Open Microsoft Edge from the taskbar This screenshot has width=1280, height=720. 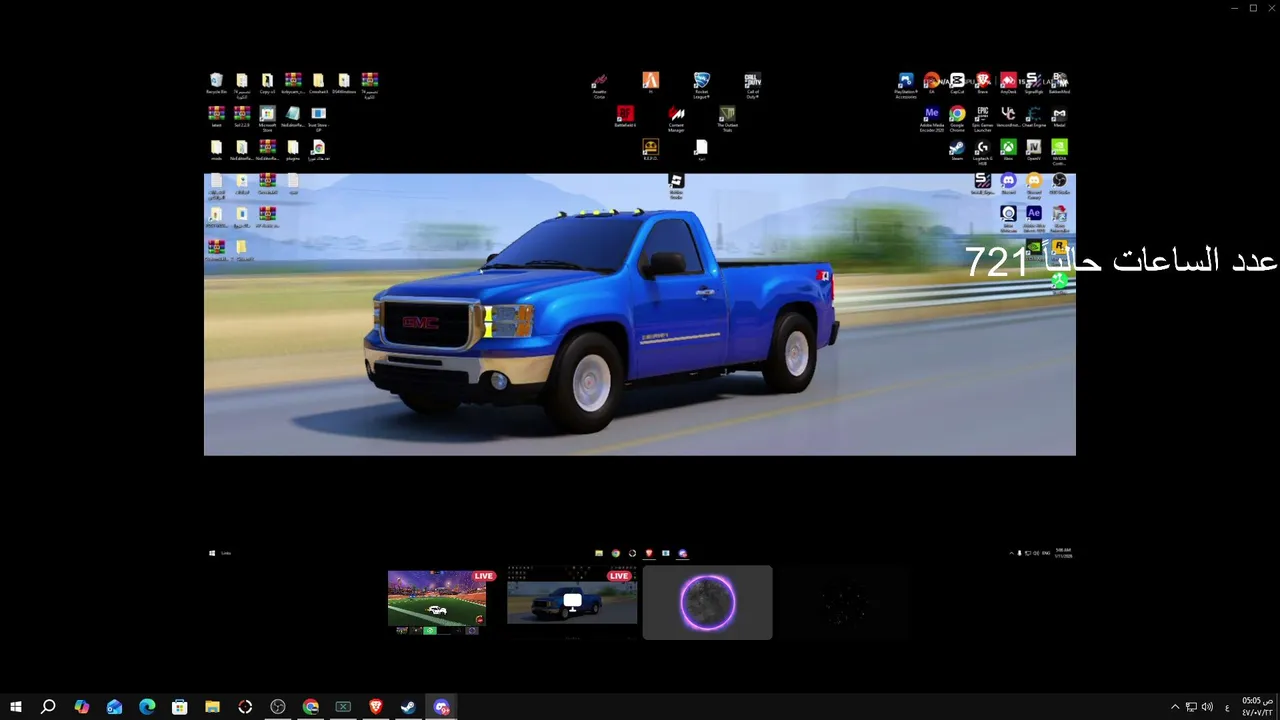point(147,707)
